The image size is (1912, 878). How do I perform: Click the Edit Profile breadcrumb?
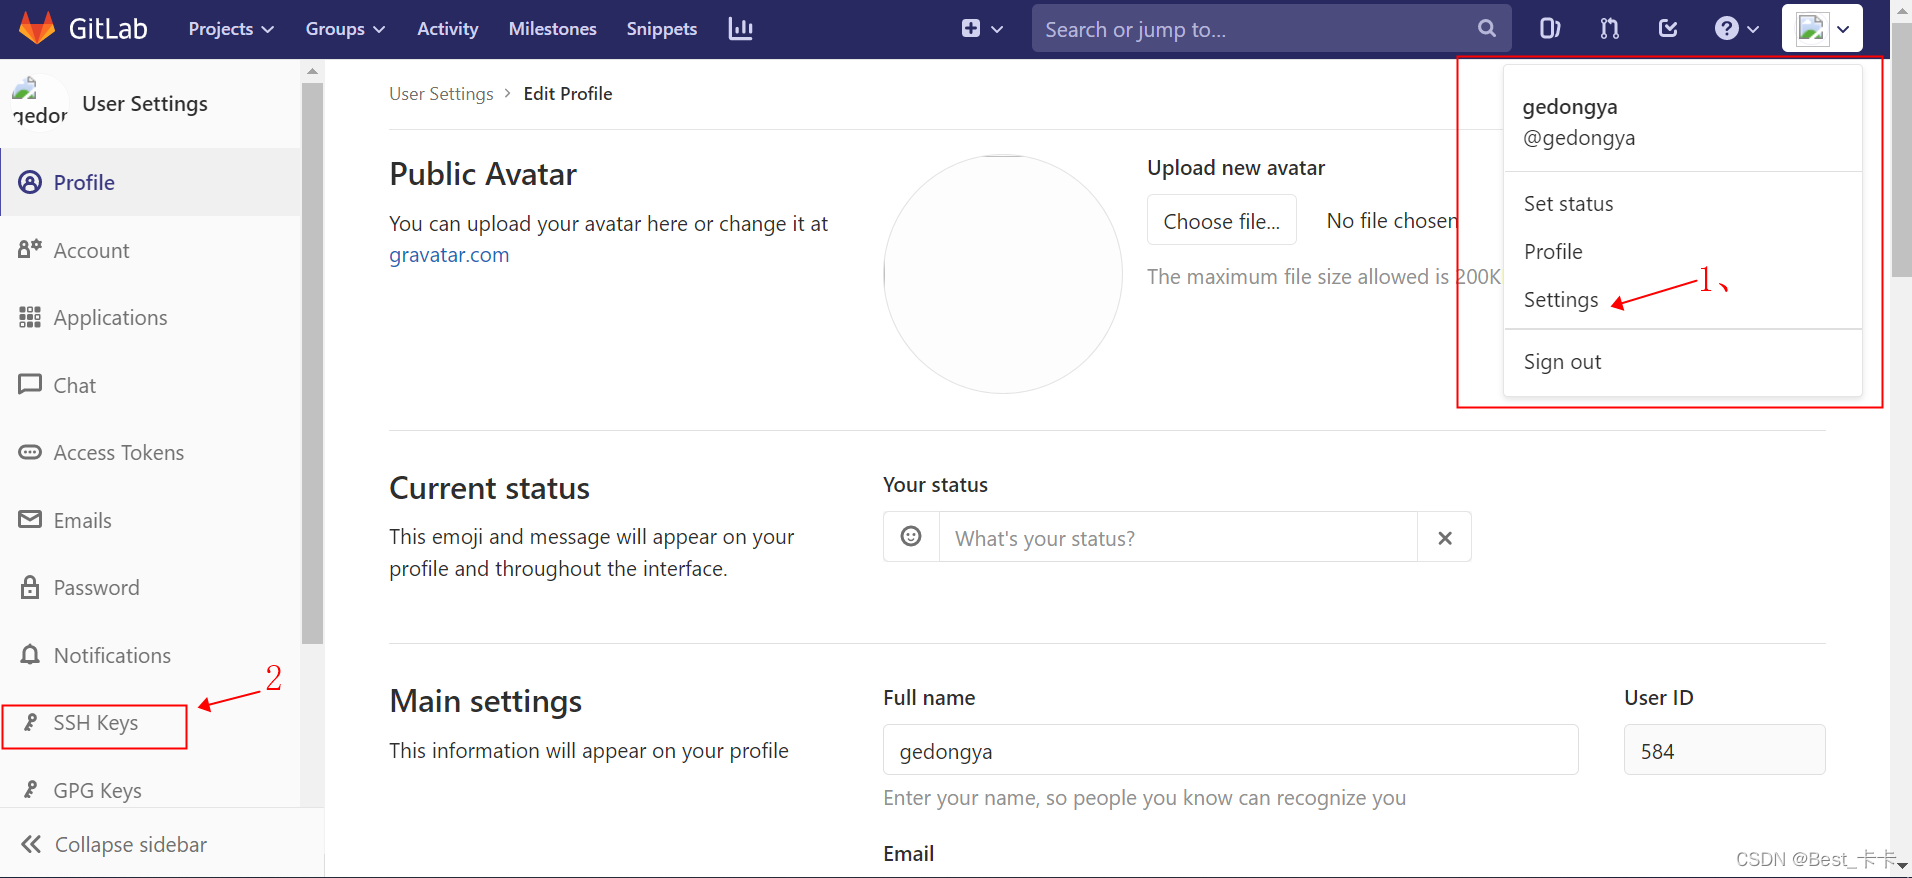[x=568, y=94]
